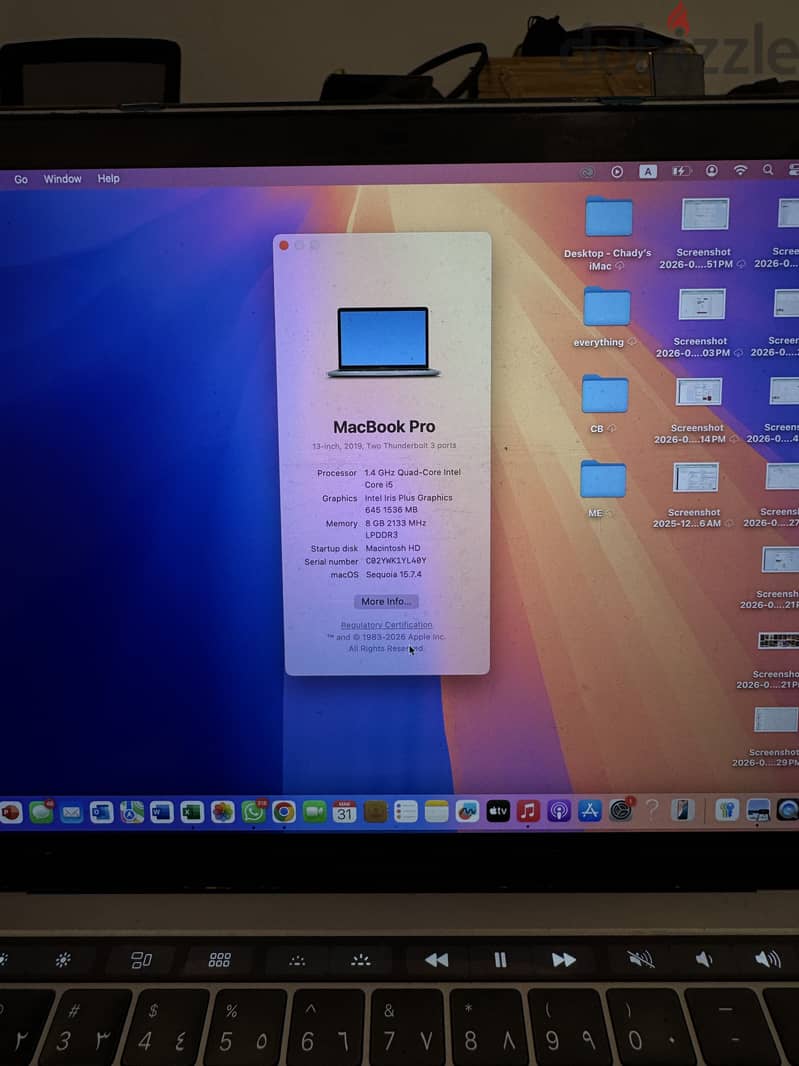Open Microsoft Outlook in the Dock

pos(102,812)
